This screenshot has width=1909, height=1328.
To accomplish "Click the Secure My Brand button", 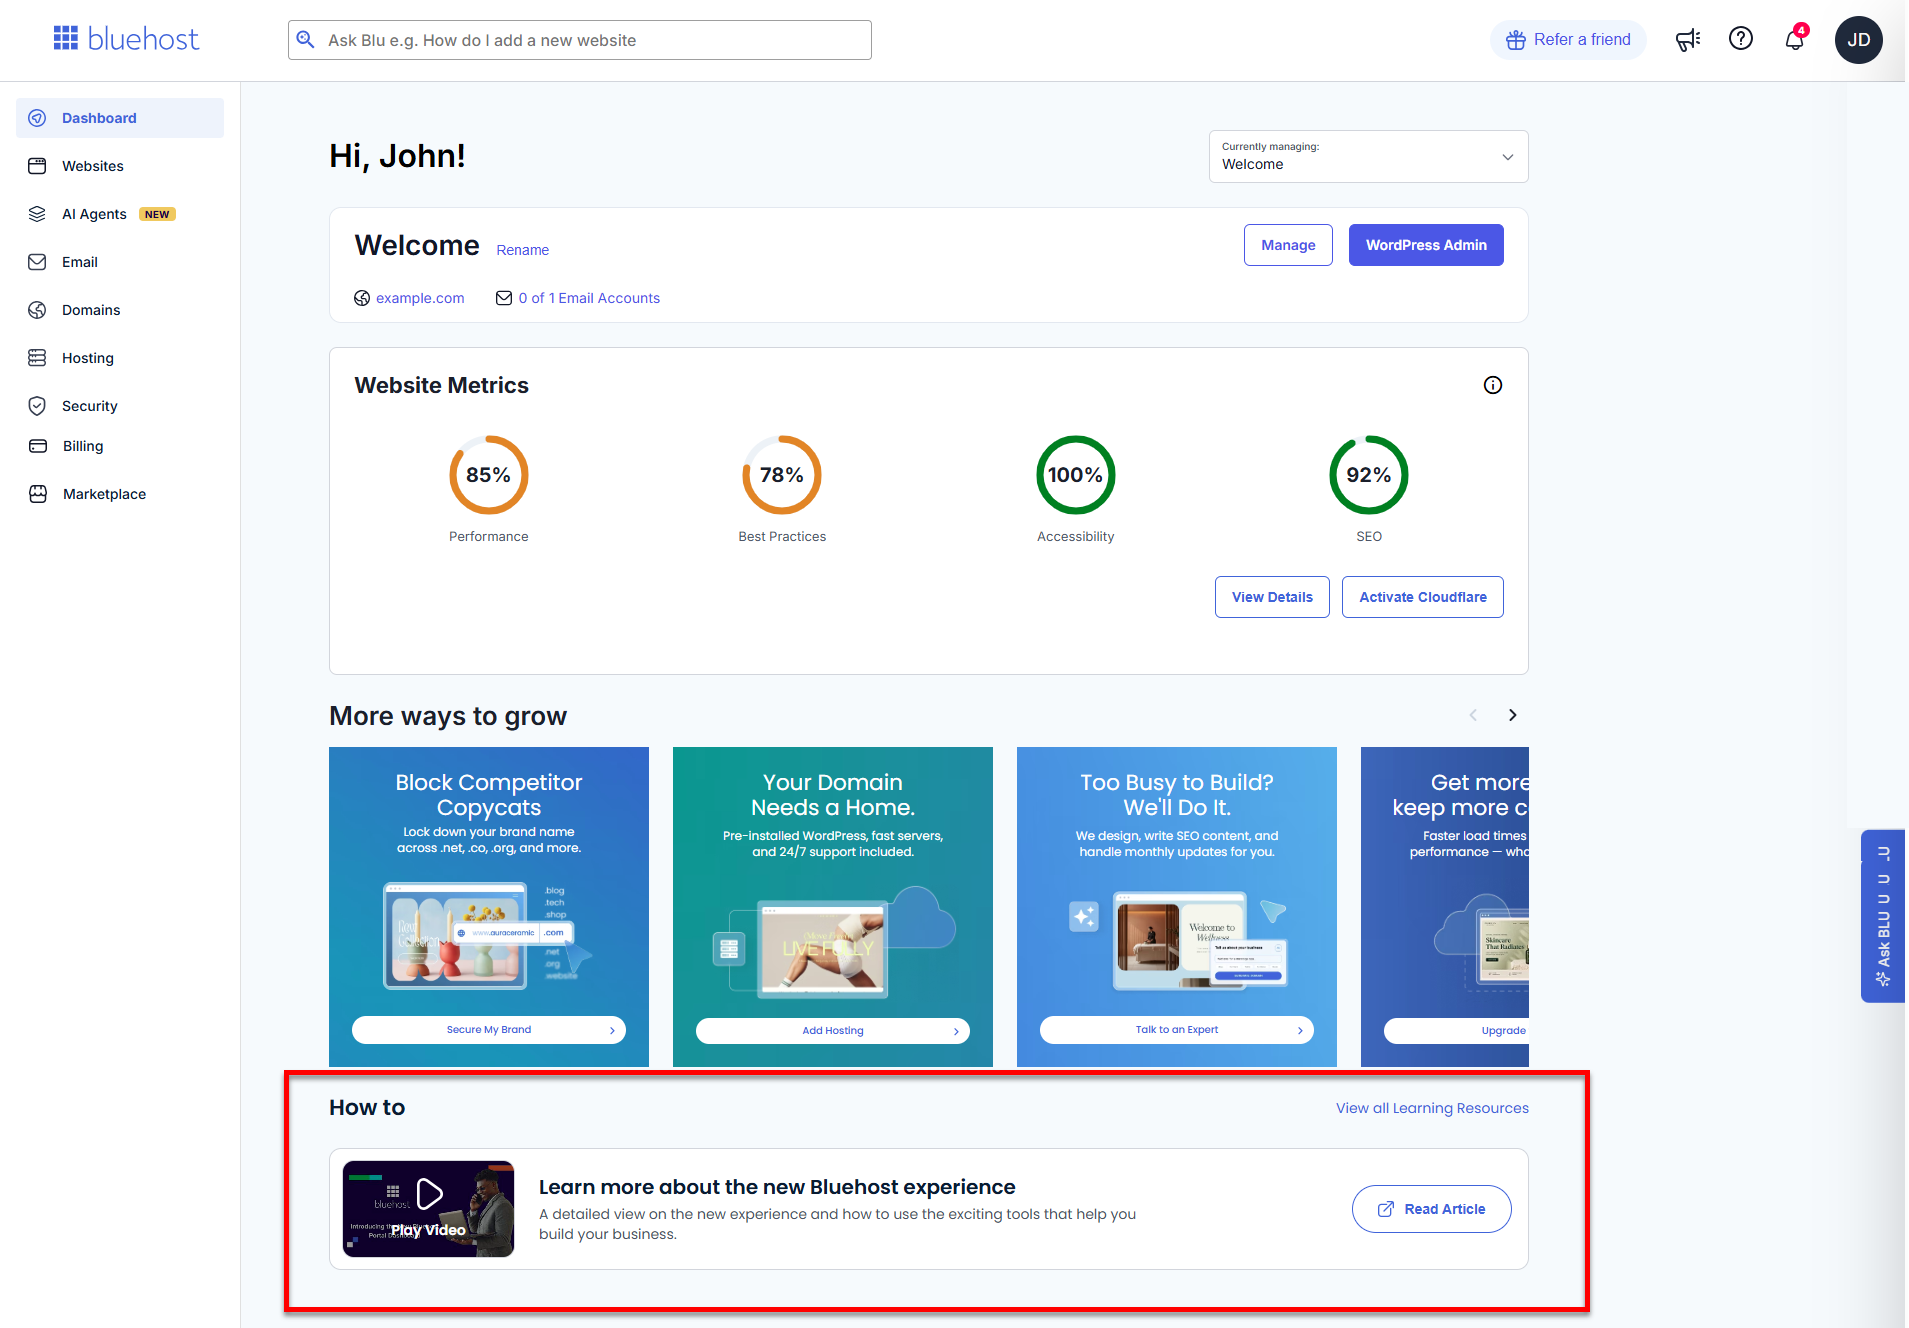I will pyautogui.click(x=489, y=1030).
